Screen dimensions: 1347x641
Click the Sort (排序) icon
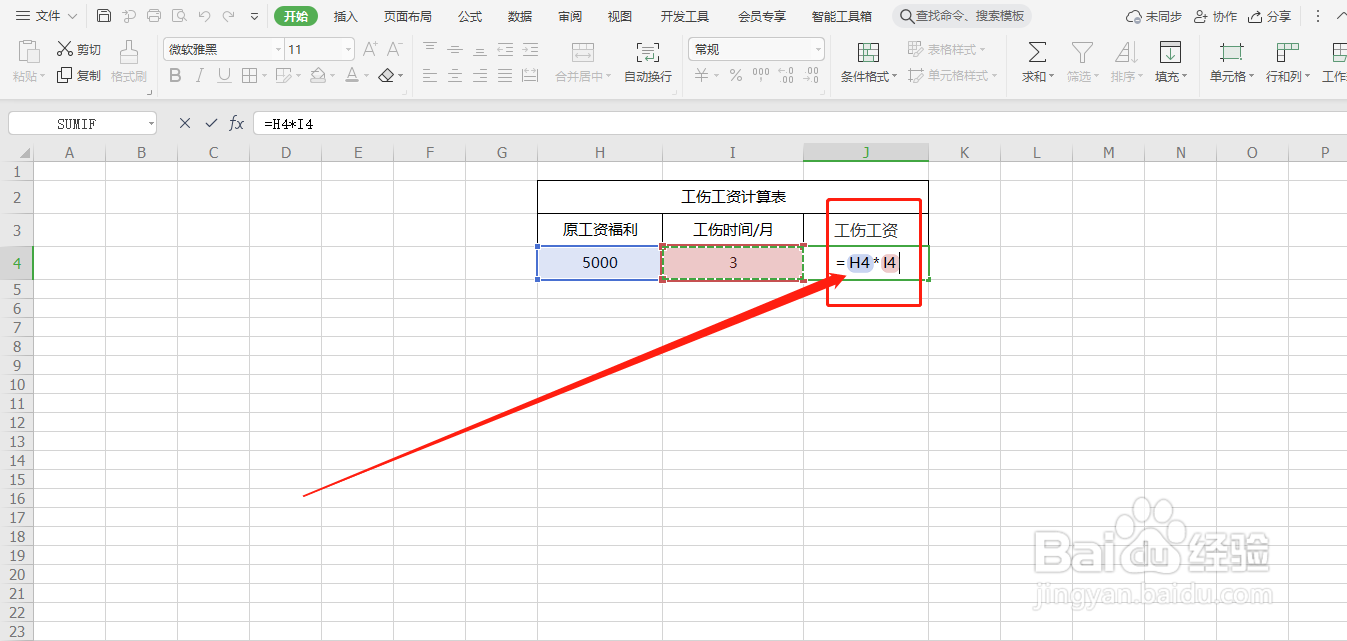[x=1126, y=52]
